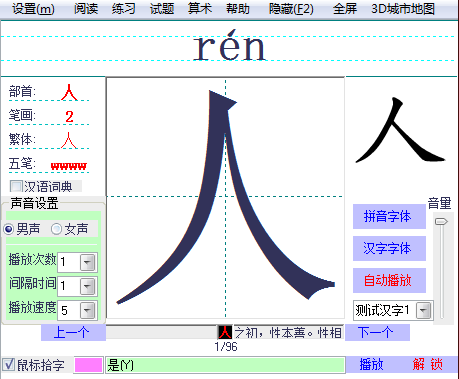Click the green 是(Y) field
The height and width of the screenshot is (379, 459).
225,365
